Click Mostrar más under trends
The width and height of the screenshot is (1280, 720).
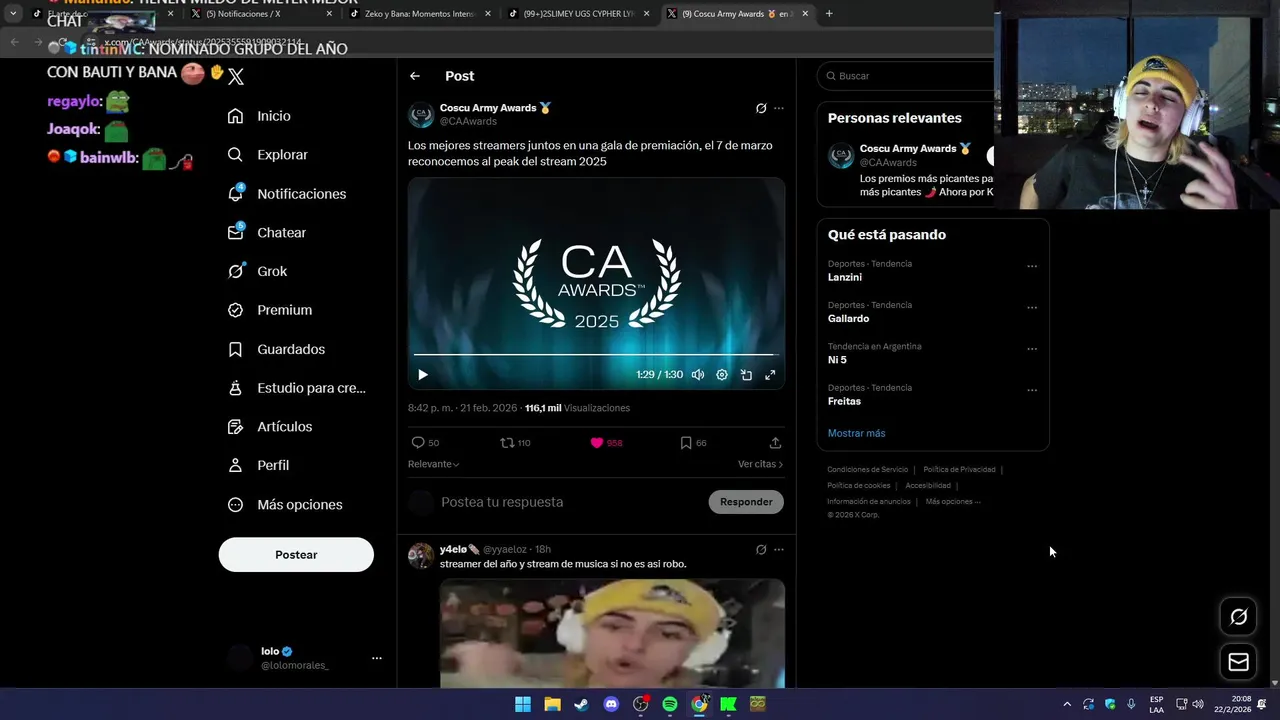pos(856,433)
